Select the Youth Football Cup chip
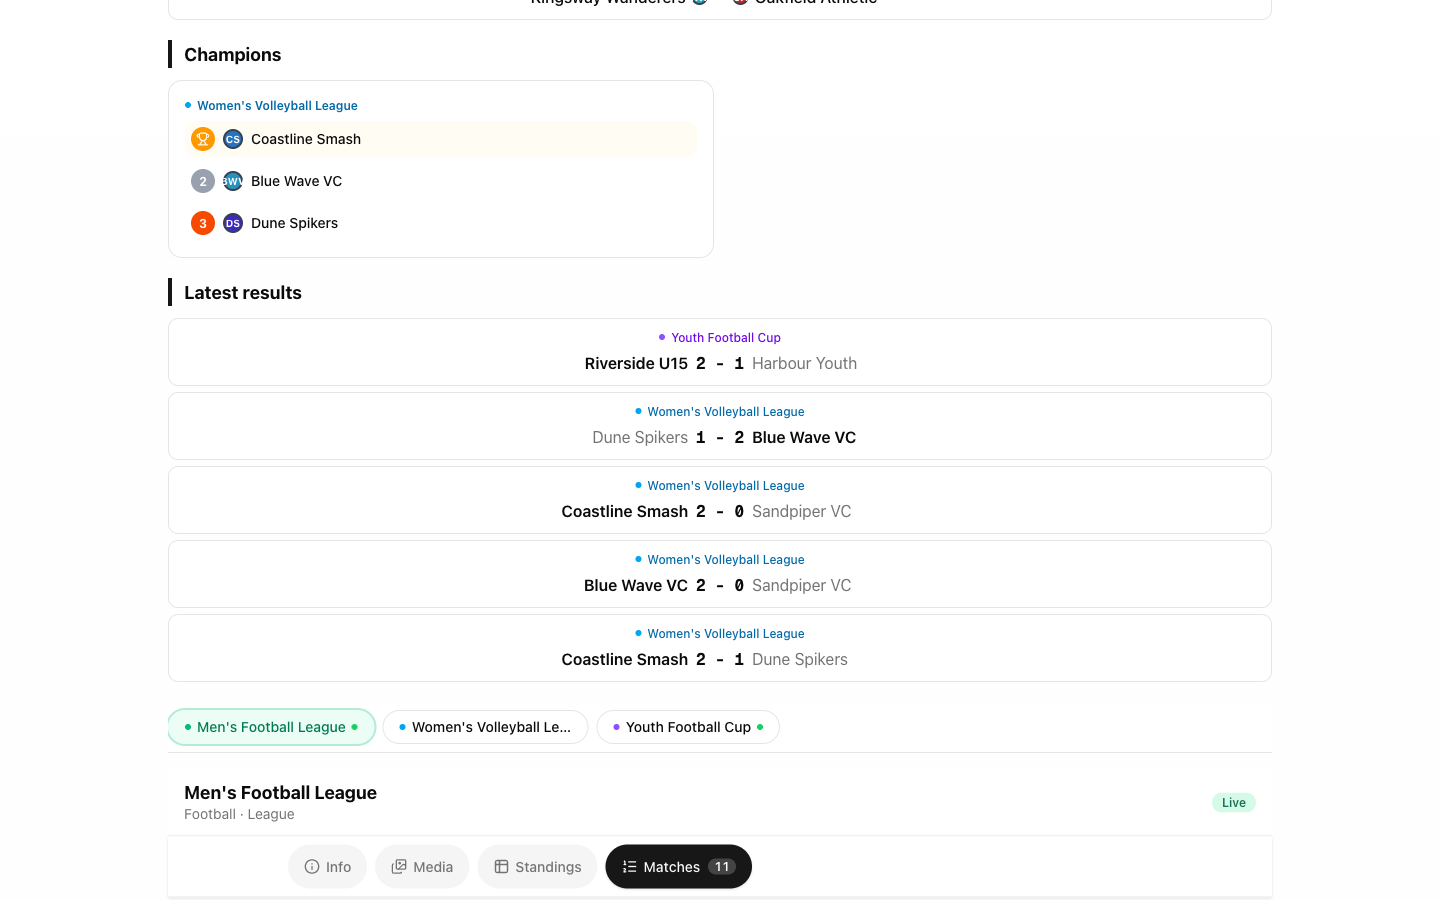The width and height of the screenshot is (1440, 900). (688, 727)
